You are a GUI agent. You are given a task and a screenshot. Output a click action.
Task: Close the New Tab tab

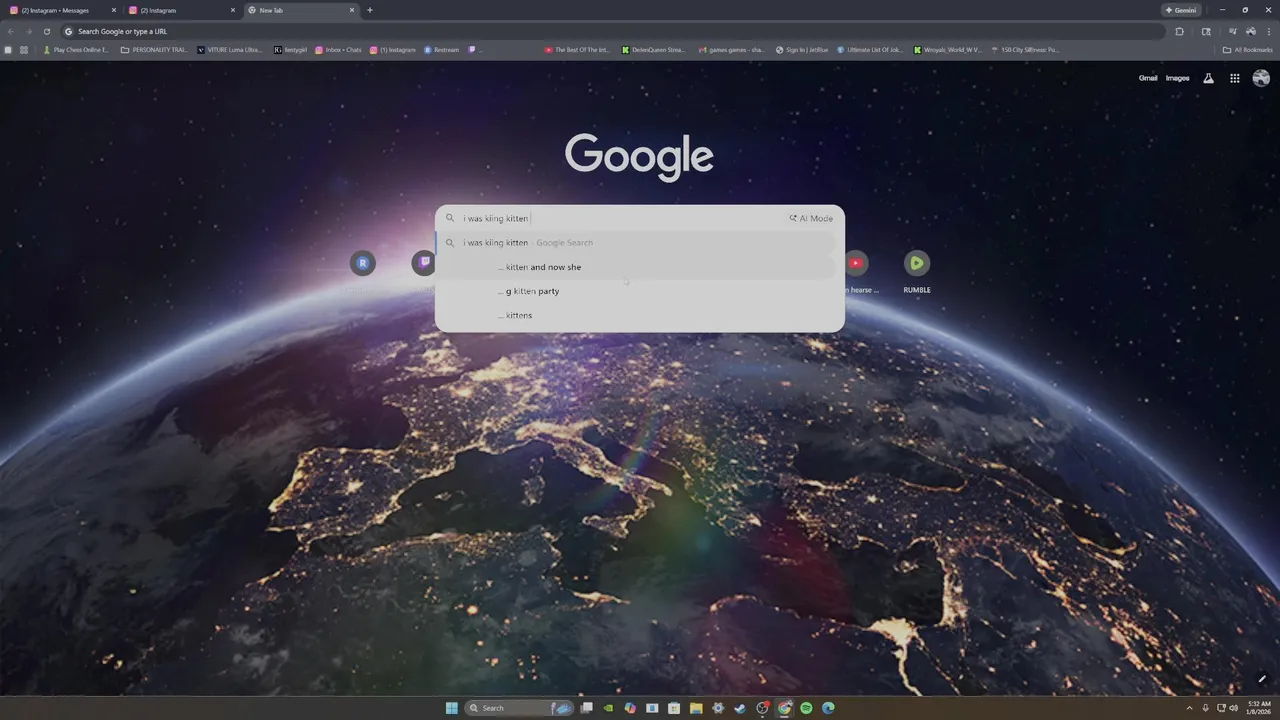(x=352, y=10)
